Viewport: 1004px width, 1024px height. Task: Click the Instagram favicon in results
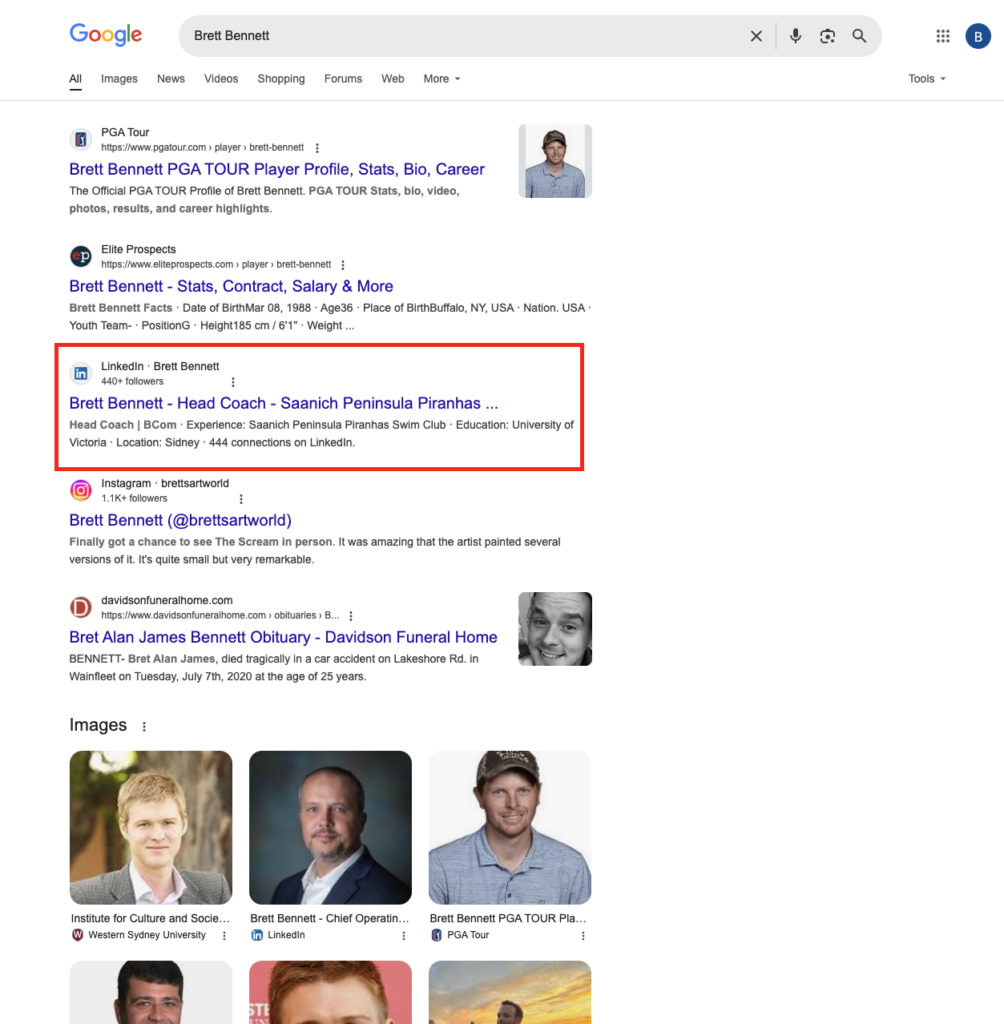pos(81,490)
